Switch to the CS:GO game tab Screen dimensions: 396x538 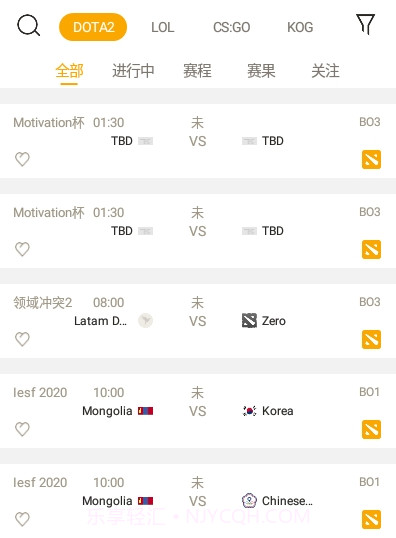(x=232, y=27)
